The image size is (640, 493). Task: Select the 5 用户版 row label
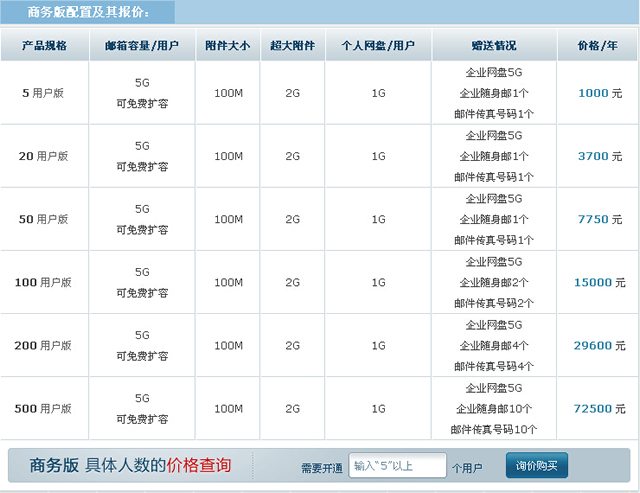pos(43,93)
